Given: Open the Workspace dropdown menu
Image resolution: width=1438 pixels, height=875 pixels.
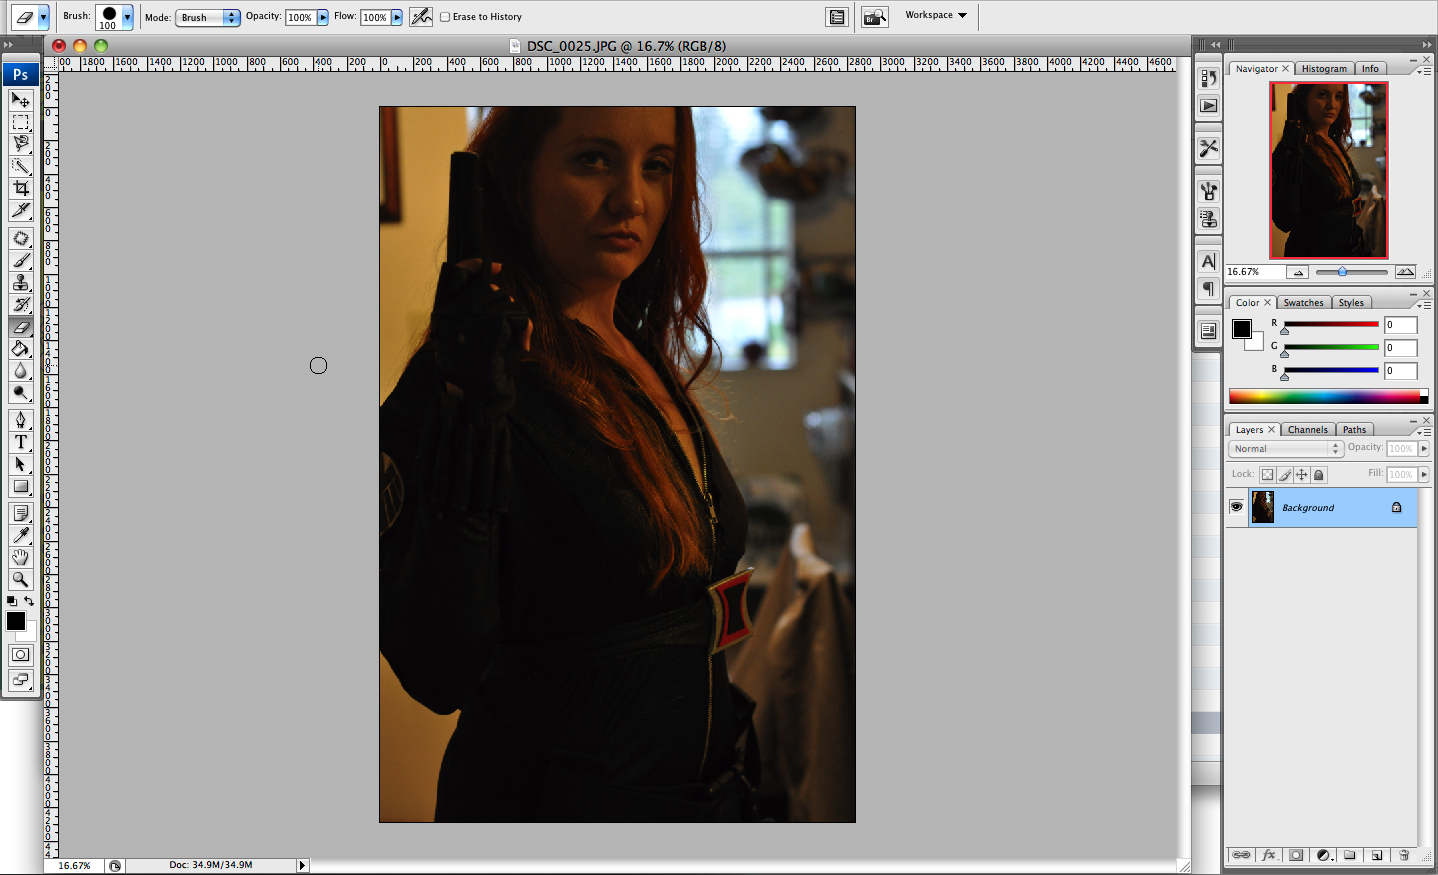Looking at the screenshot, I should [936, 15].
